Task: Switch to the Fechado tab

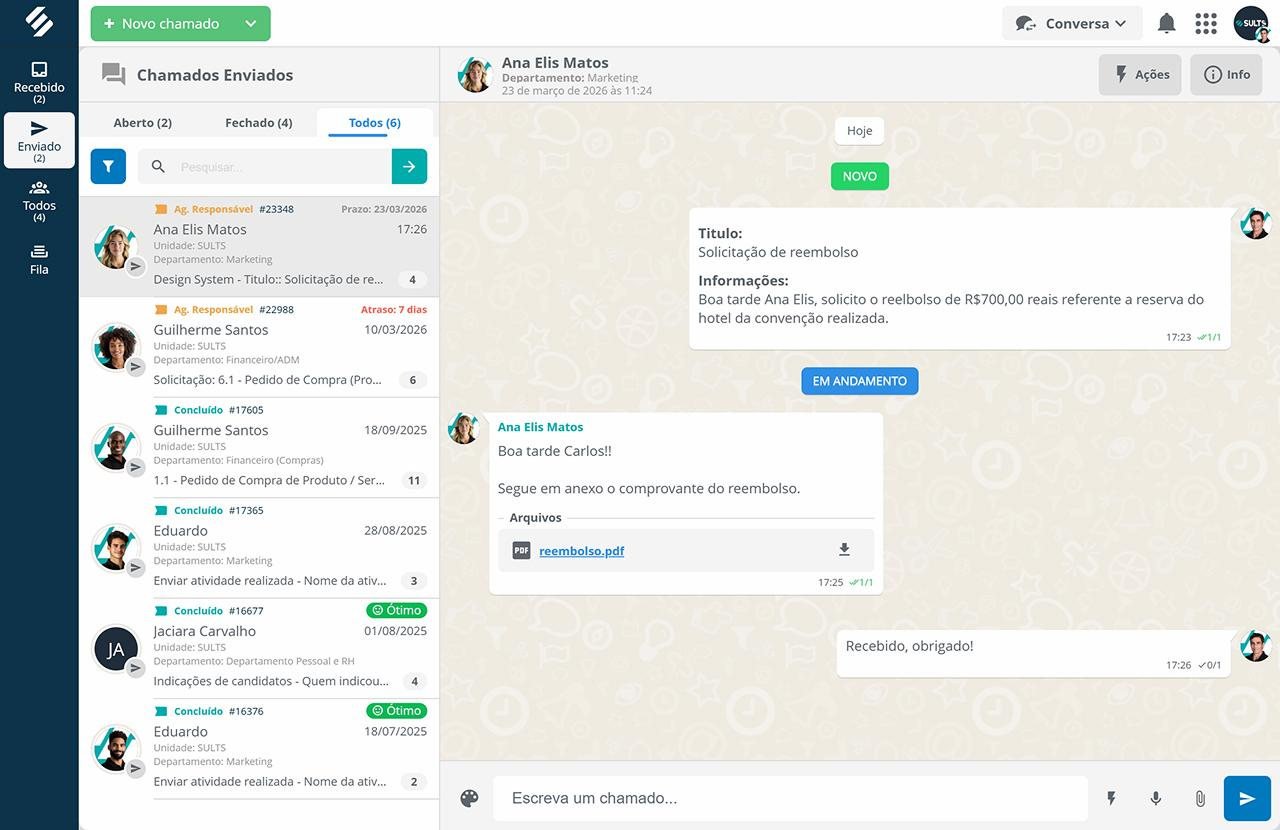Action: coord(258,122)
